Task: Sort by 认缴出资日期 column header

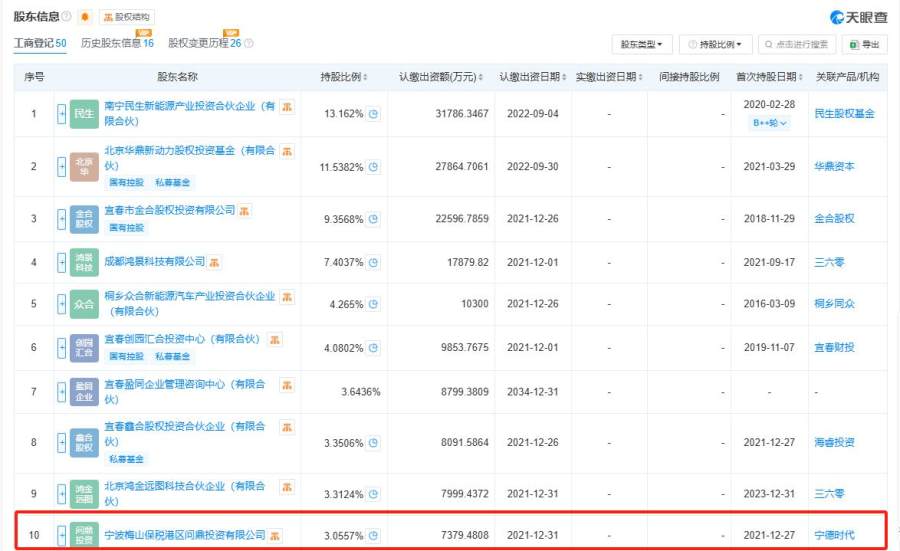Action: (533, 77)
